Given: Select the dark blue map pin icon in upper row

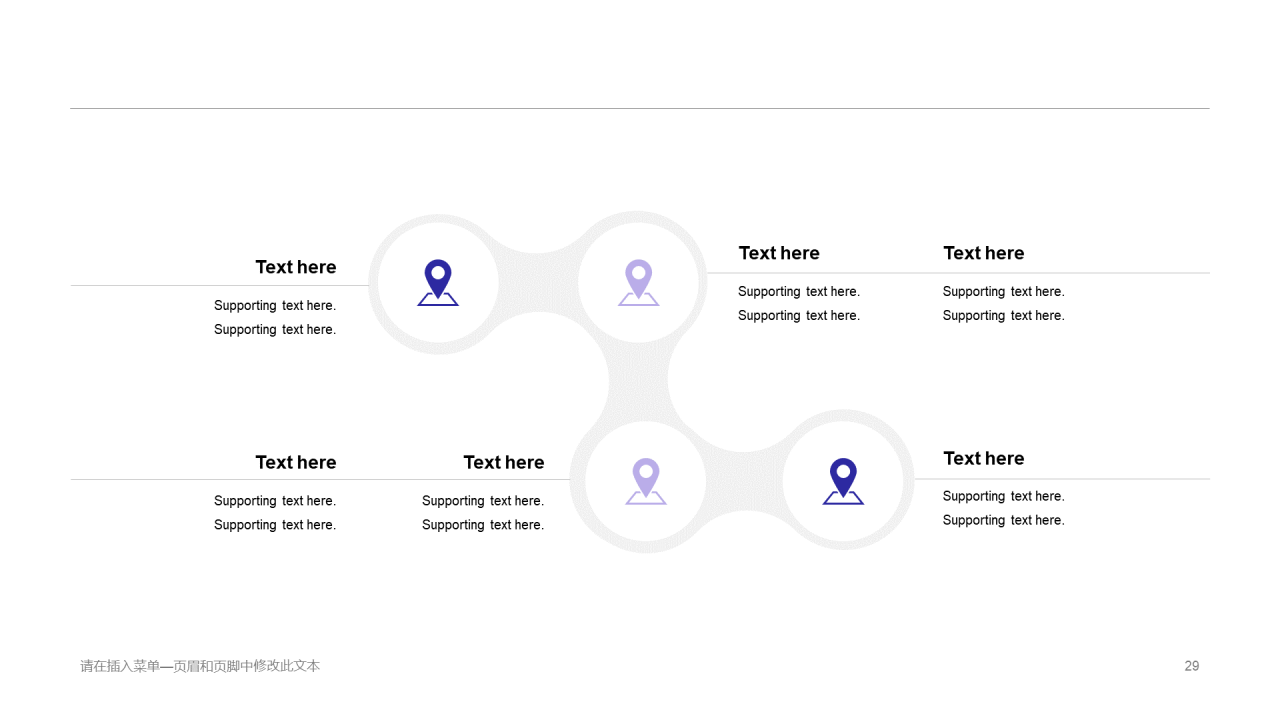Looking at the screenshot, I should pos(438,283).
